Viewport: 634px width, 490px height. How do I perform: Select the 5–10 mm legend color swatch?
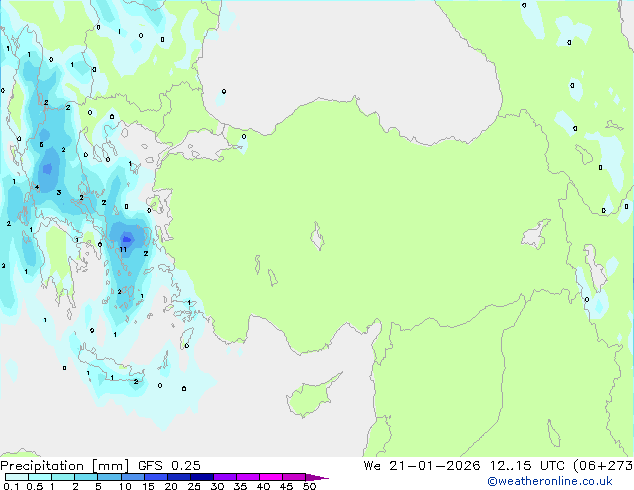[109, 477]
